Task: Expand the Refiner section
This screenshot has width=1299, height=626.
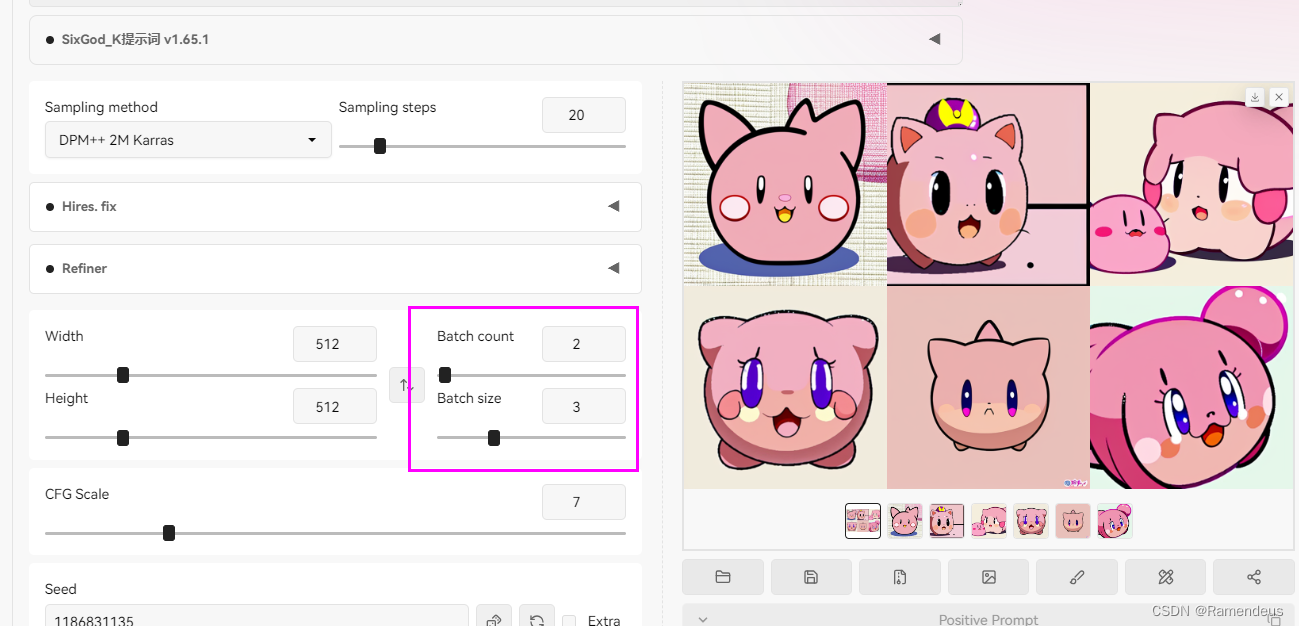Action: tap(336, 268)
